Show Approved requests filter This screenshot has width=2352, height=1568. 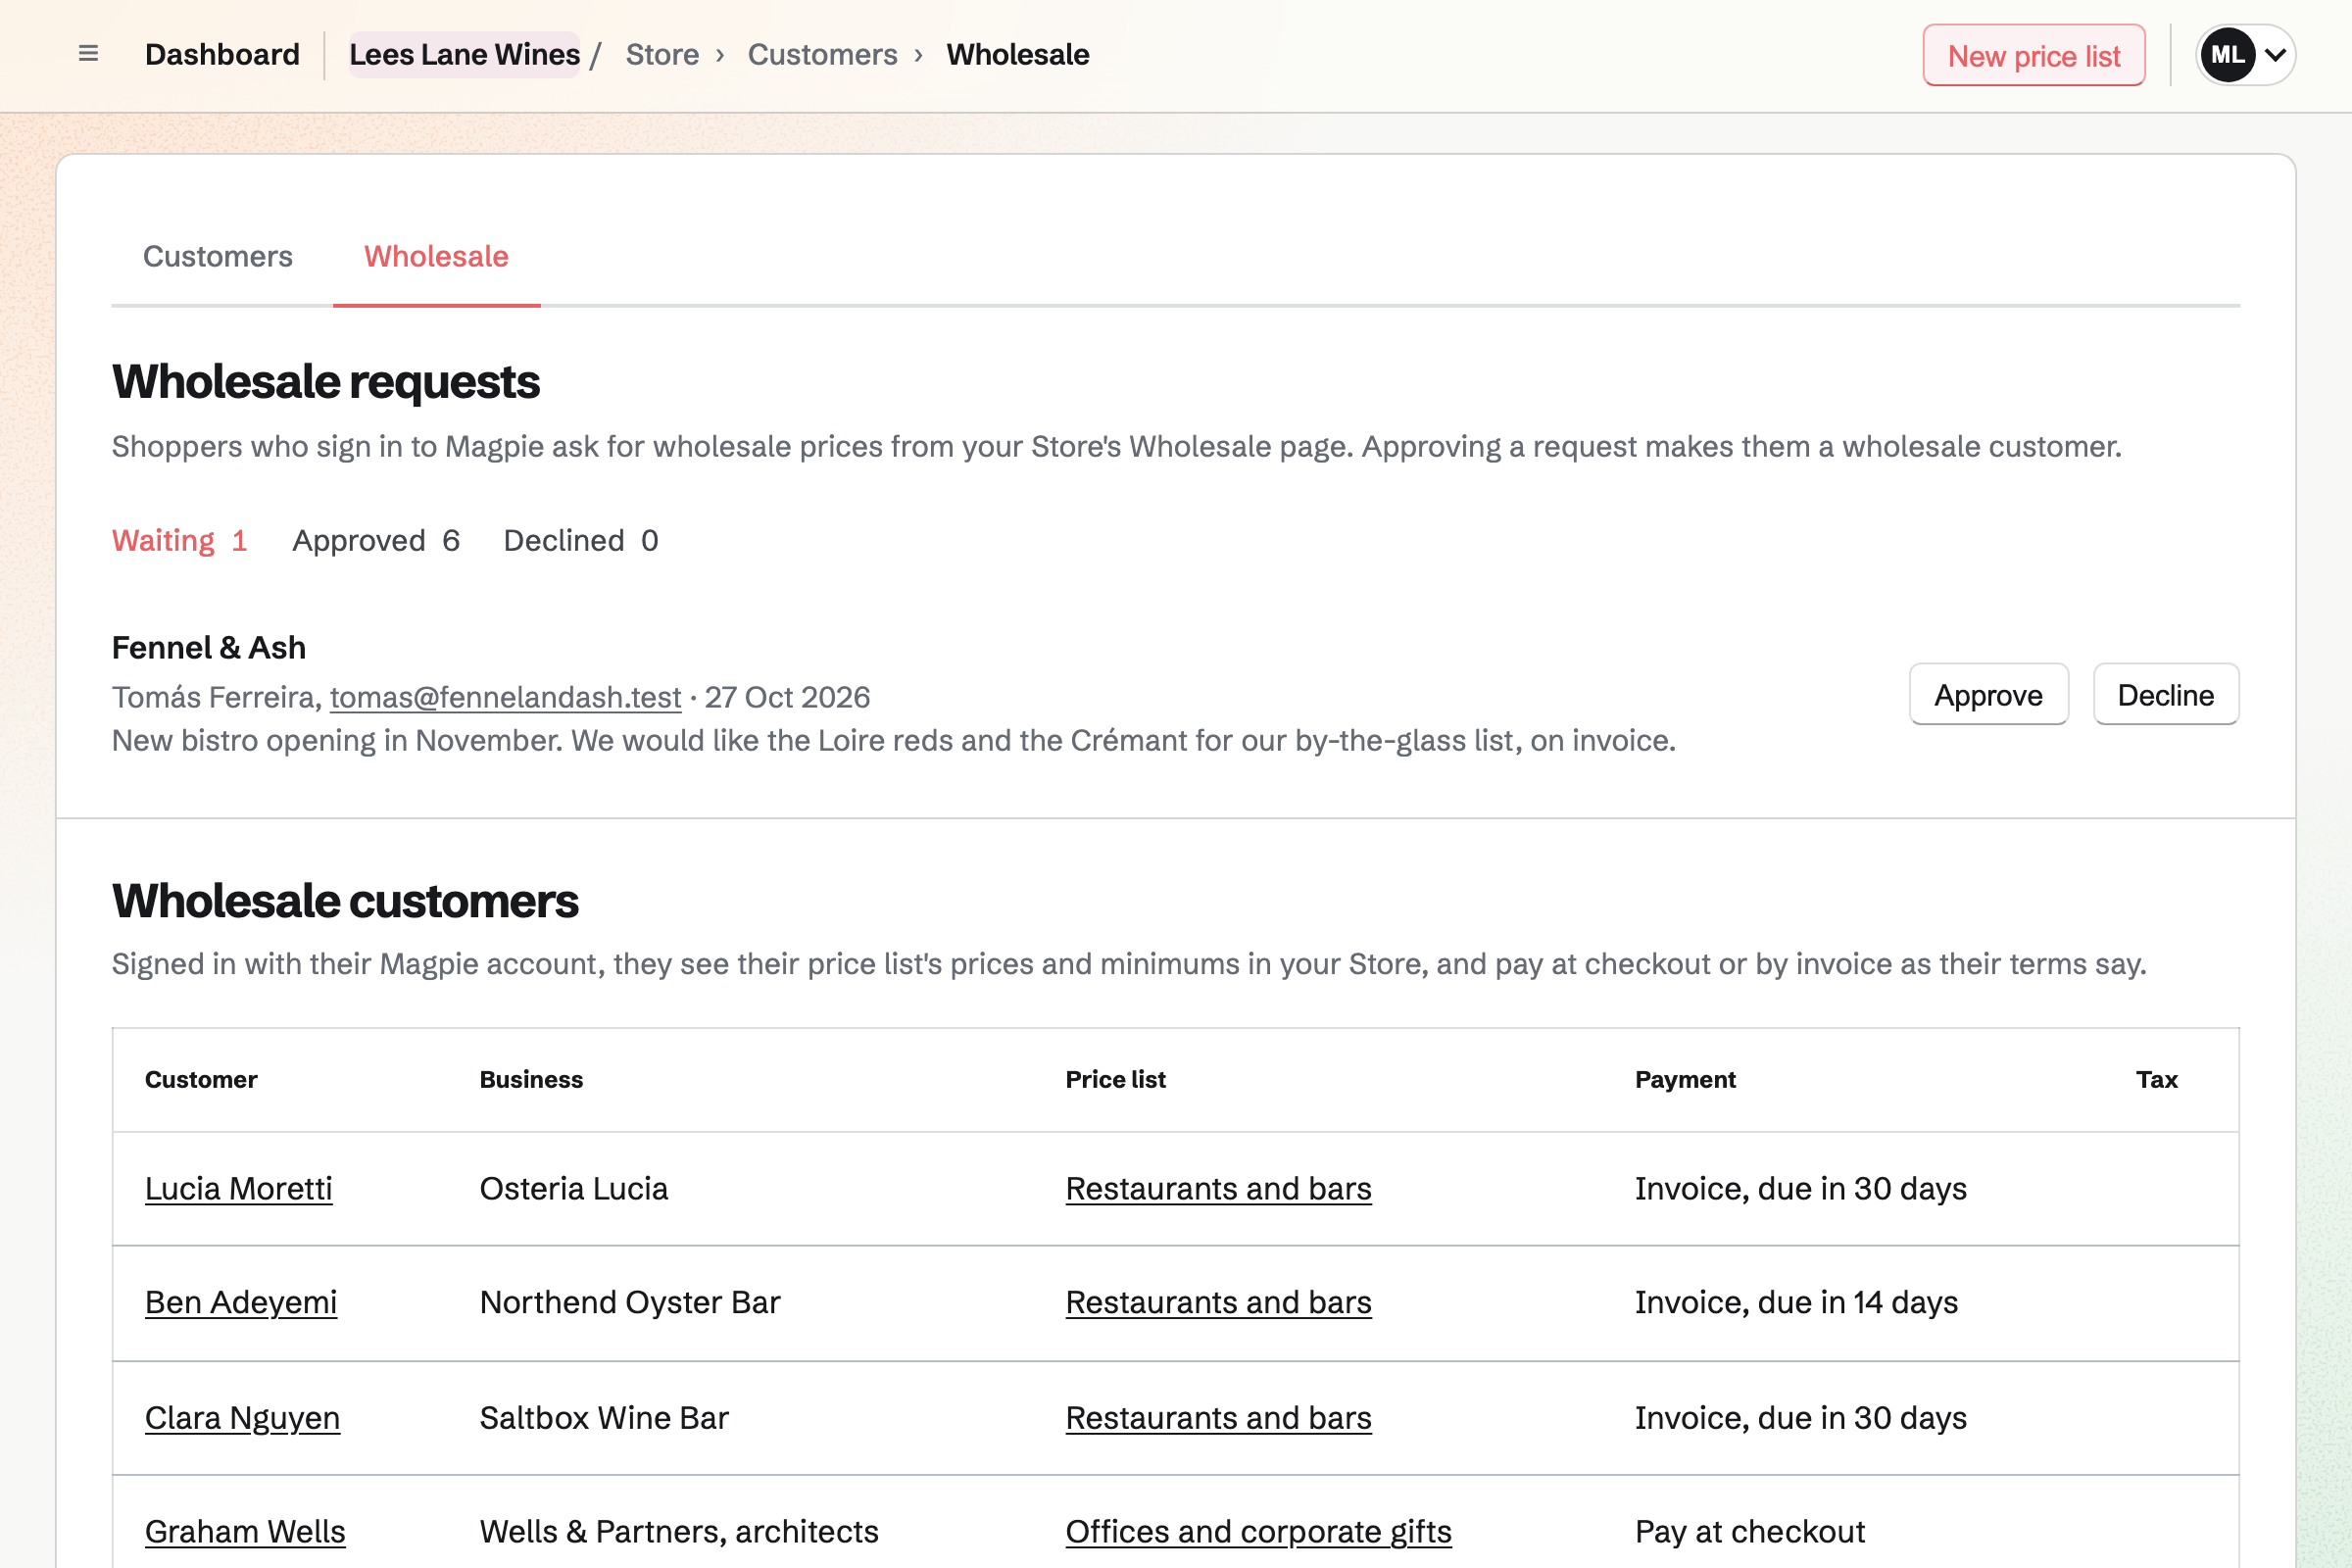[x=376, y=541]
